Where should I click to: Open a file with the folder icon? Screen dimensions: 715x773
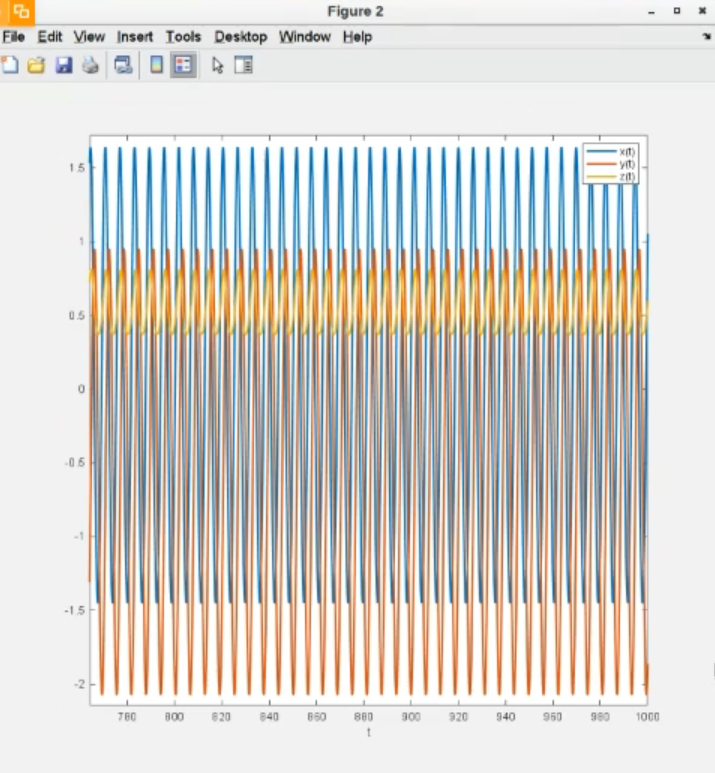[x=36, y=66]
